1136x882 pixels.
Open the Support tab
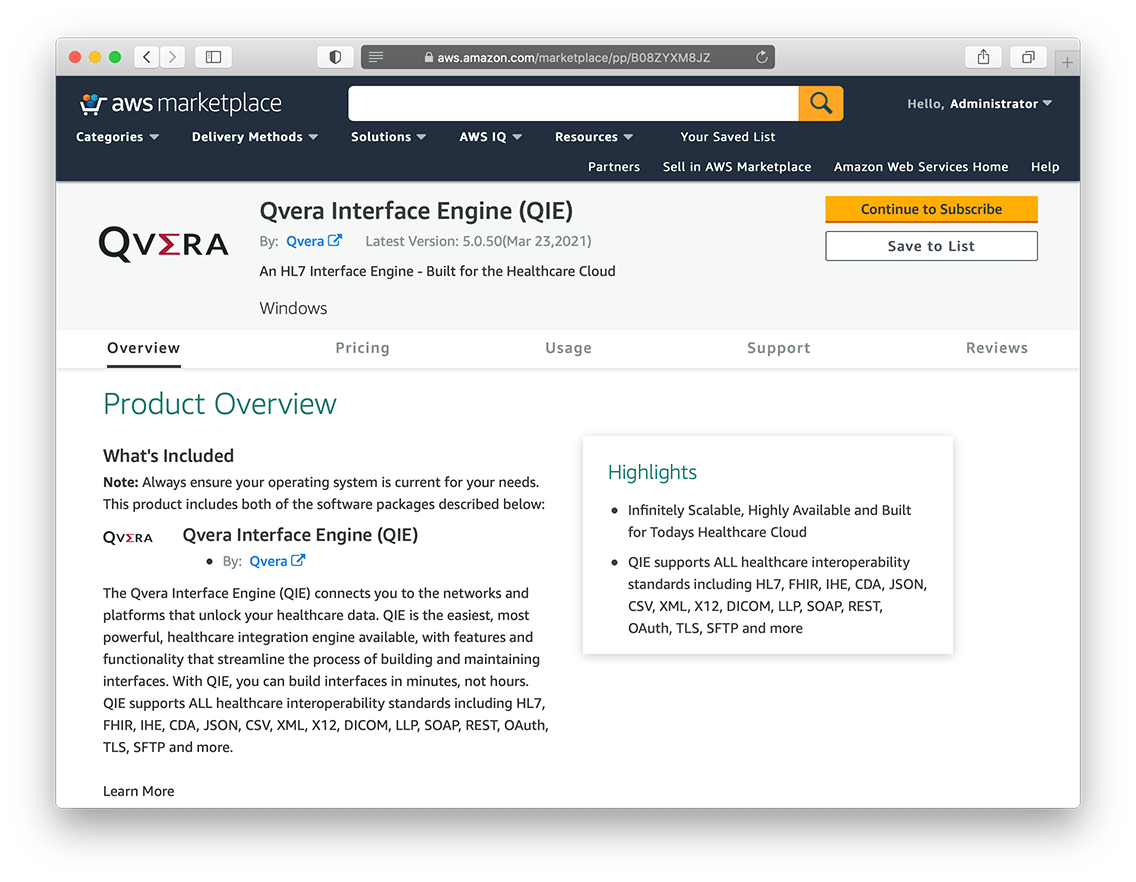[779, 348]
